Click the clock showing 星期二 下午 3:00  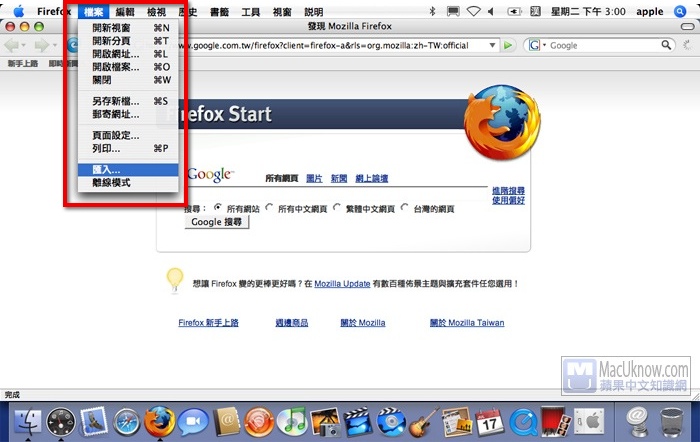pos(588,12)
